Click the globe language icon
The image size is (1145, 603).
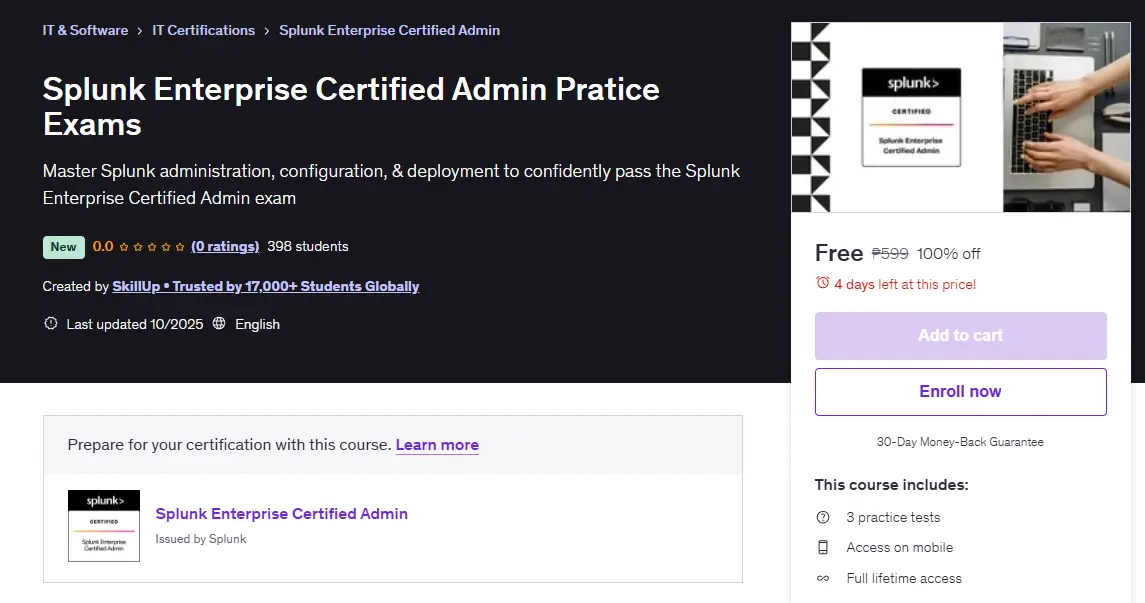click(219, 323)
